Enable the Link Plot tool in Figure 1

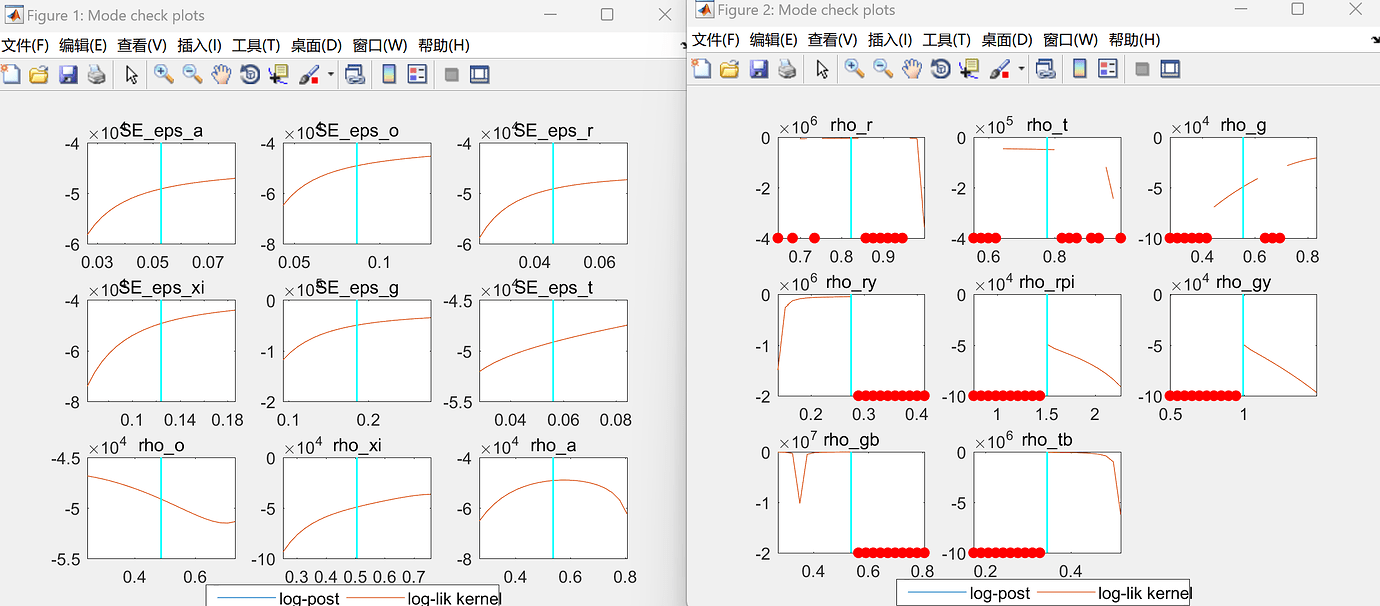(354, 73)
